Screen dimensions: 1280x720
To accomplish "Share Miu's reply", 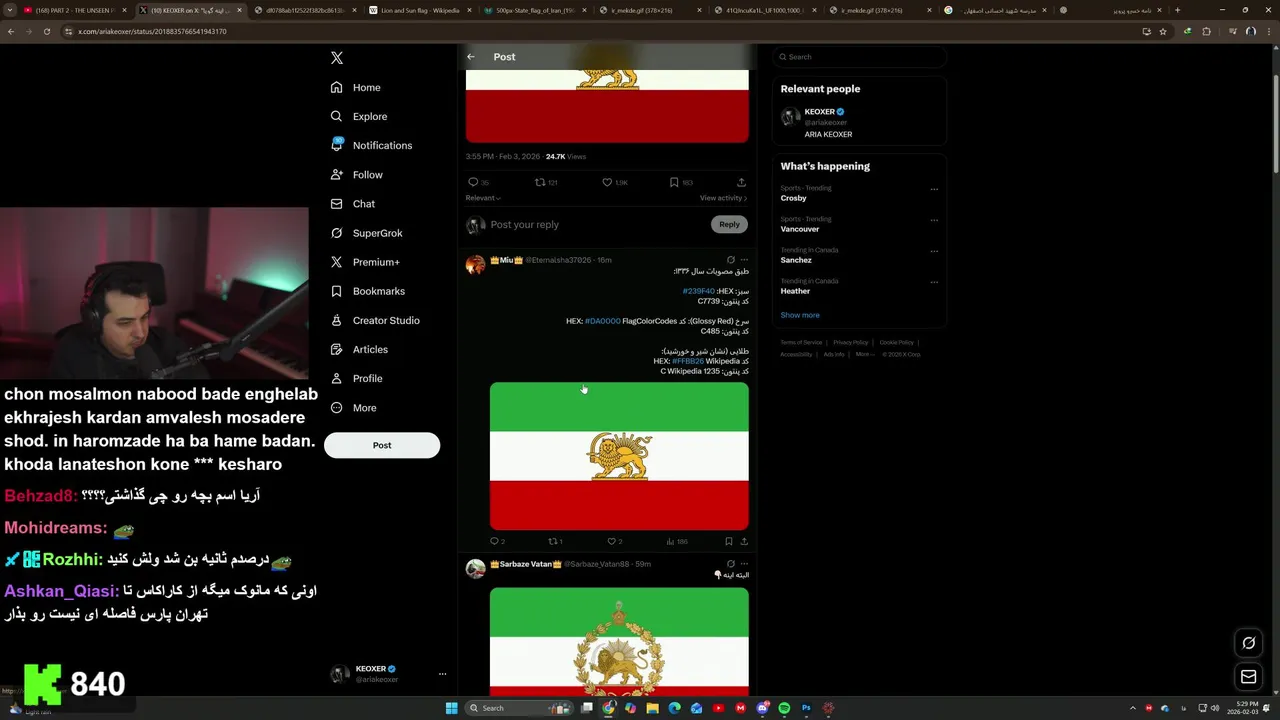I will [x=743, y=541].
